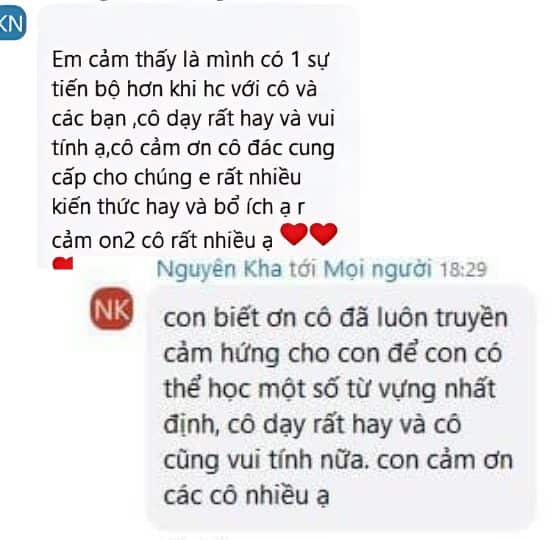Click line 'cấp cho chúng e rất nhiều'

click(176, 178)
